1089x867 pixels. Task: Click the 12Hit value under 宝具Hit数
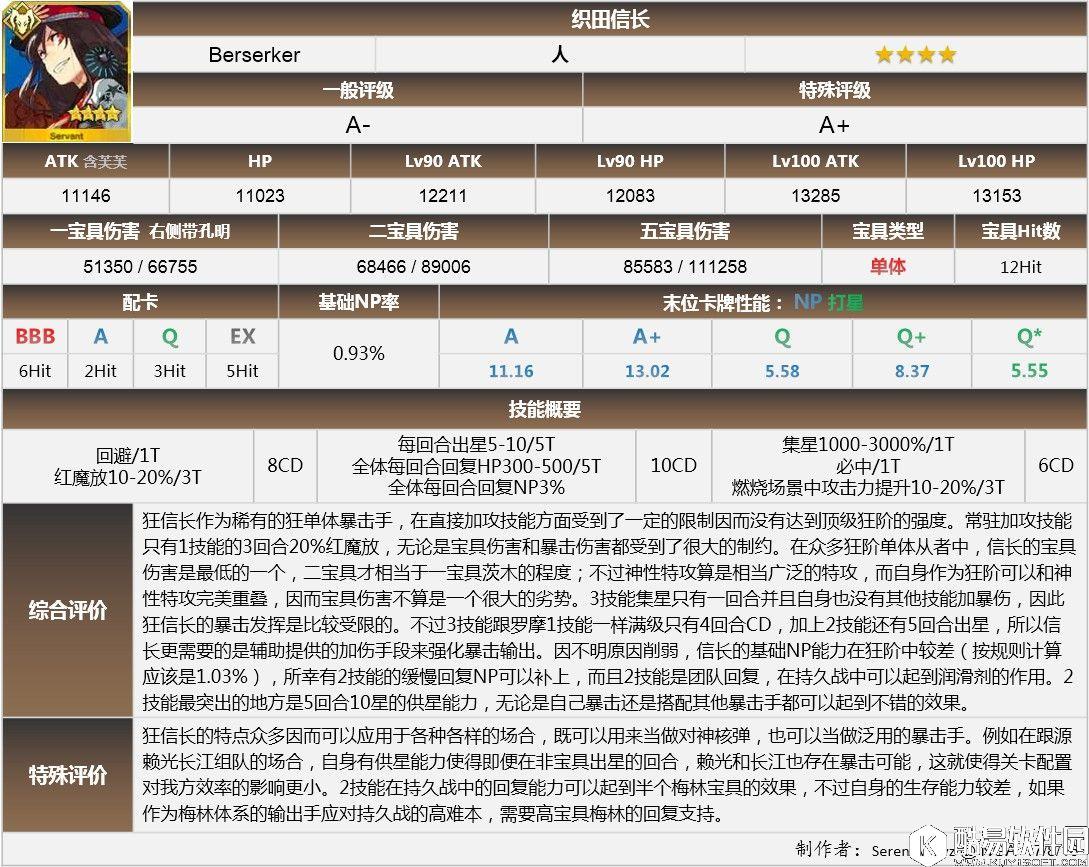pyautogui.click(x=1020, y=266)
